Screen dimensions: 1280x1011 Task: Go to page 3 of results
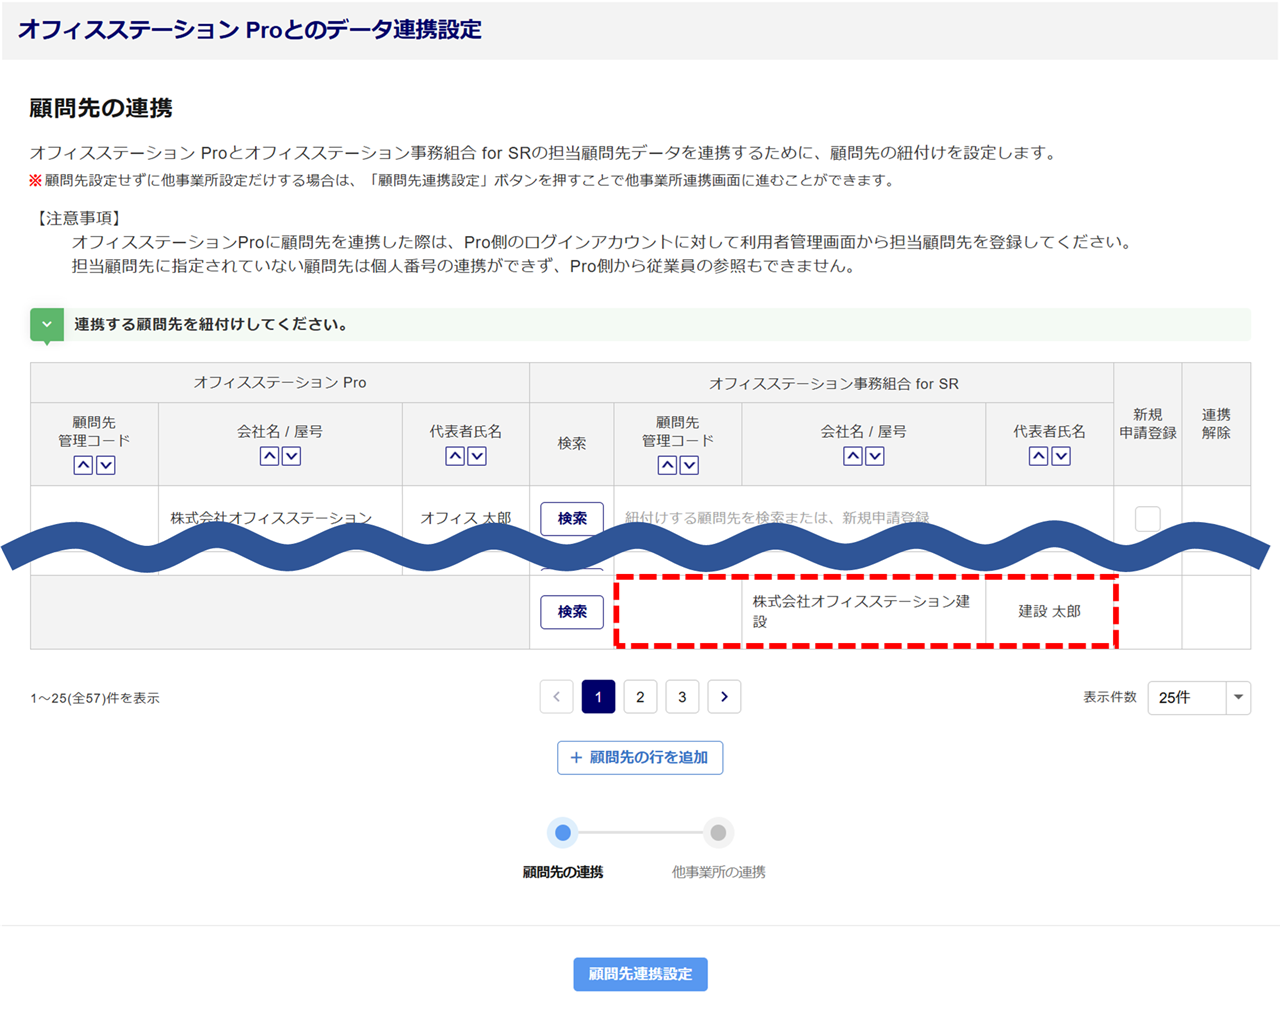(682, 697)
